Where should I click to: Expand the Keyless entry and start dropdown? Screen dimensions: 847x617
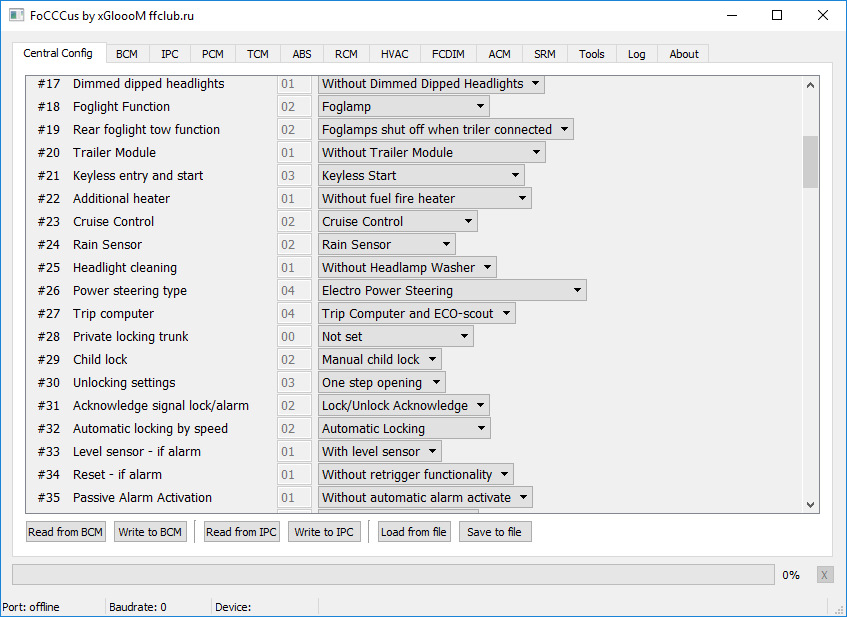tap(421, 176)
